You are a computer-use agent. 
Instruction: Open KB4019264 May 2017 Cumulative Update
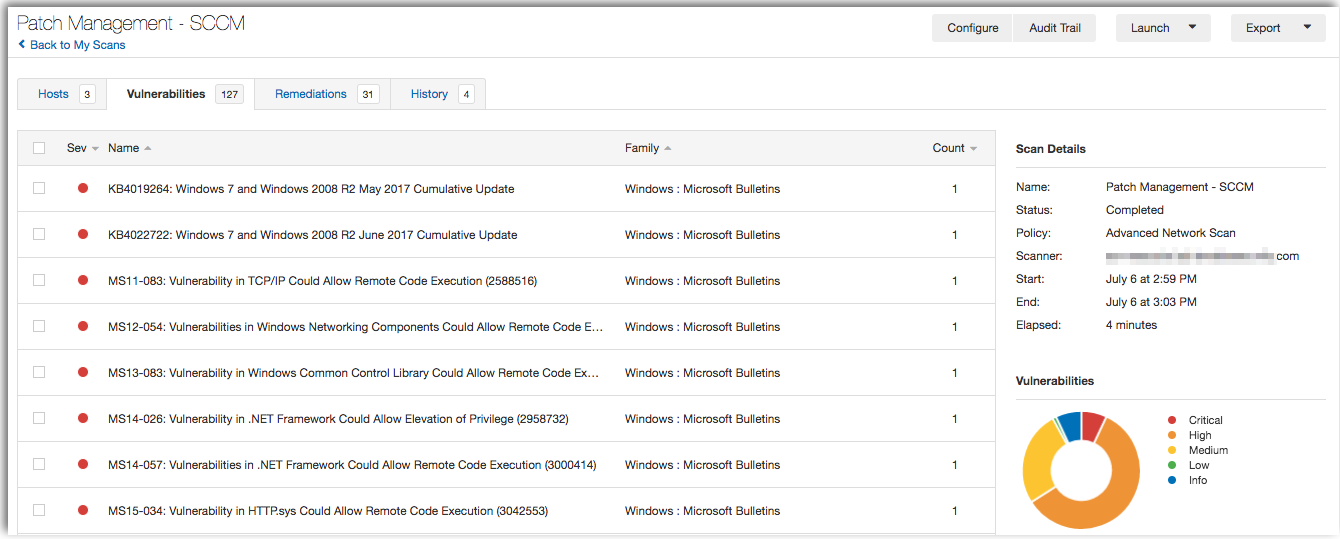[x=311, y=189]
